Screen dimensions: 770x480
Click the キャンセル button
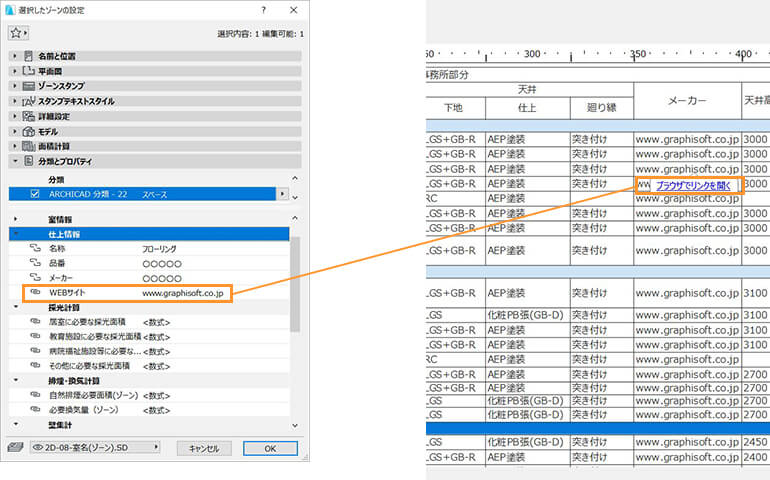click(x=204, y=448)
